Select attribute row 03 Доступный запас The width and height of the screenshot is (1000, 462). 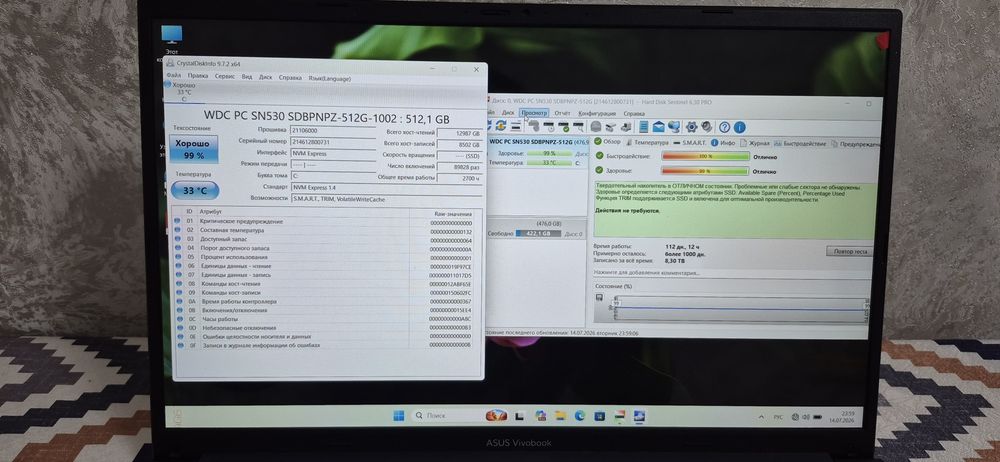pyautogui.click(x=325, y=239)
